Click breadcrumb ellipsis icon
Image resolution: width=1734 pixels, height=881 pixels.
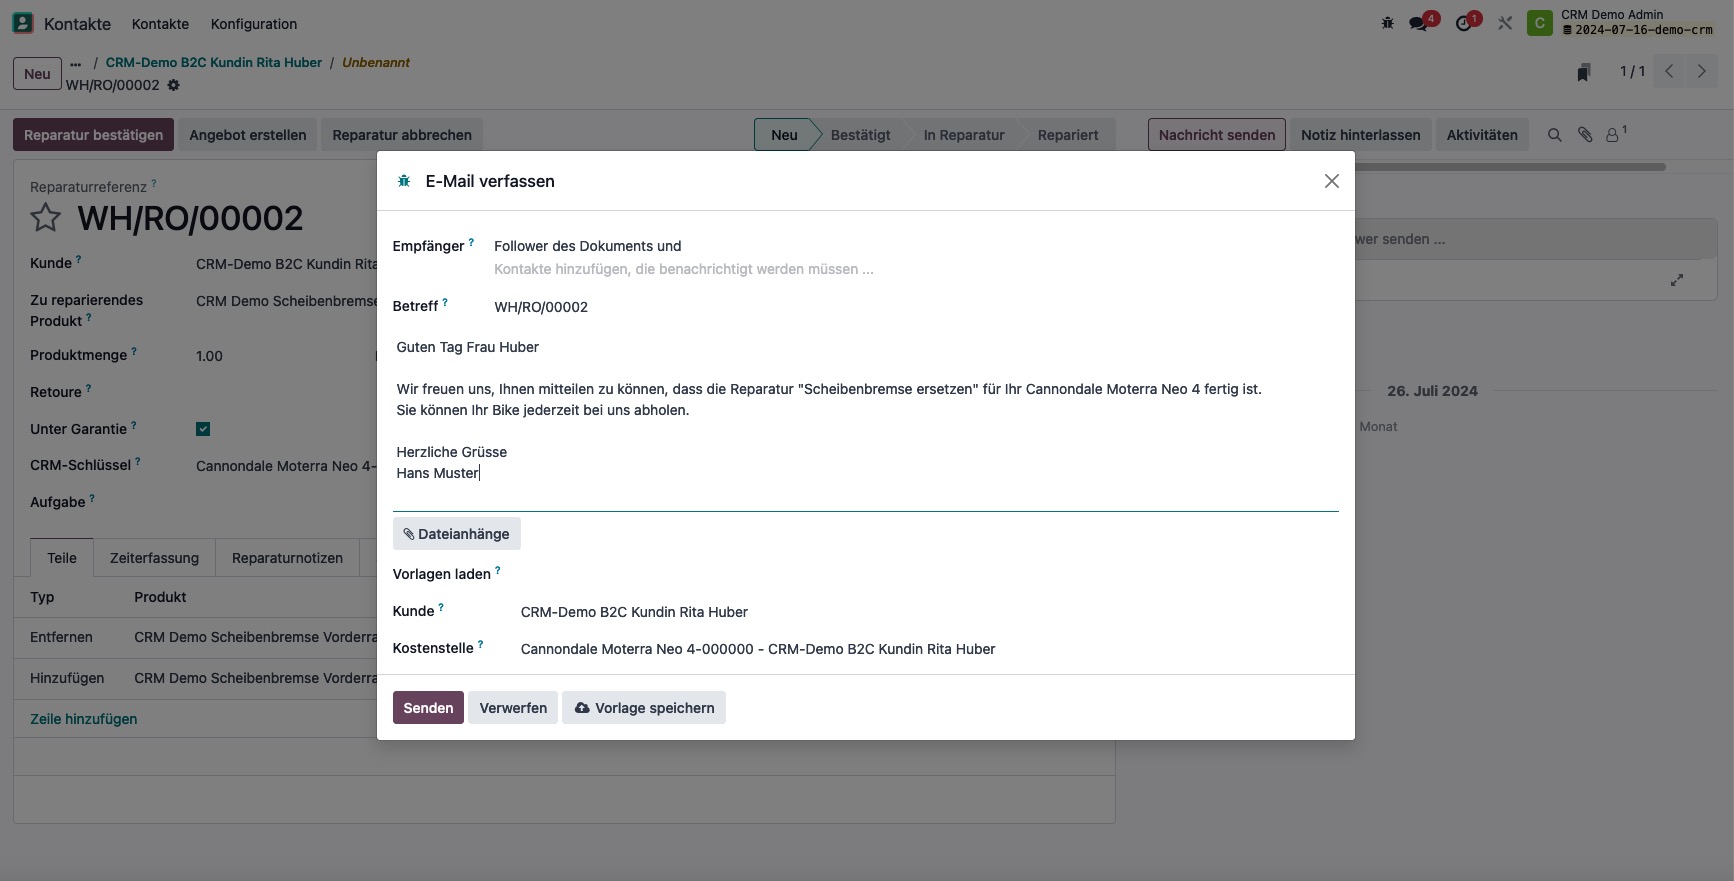[x=76, y=64]
